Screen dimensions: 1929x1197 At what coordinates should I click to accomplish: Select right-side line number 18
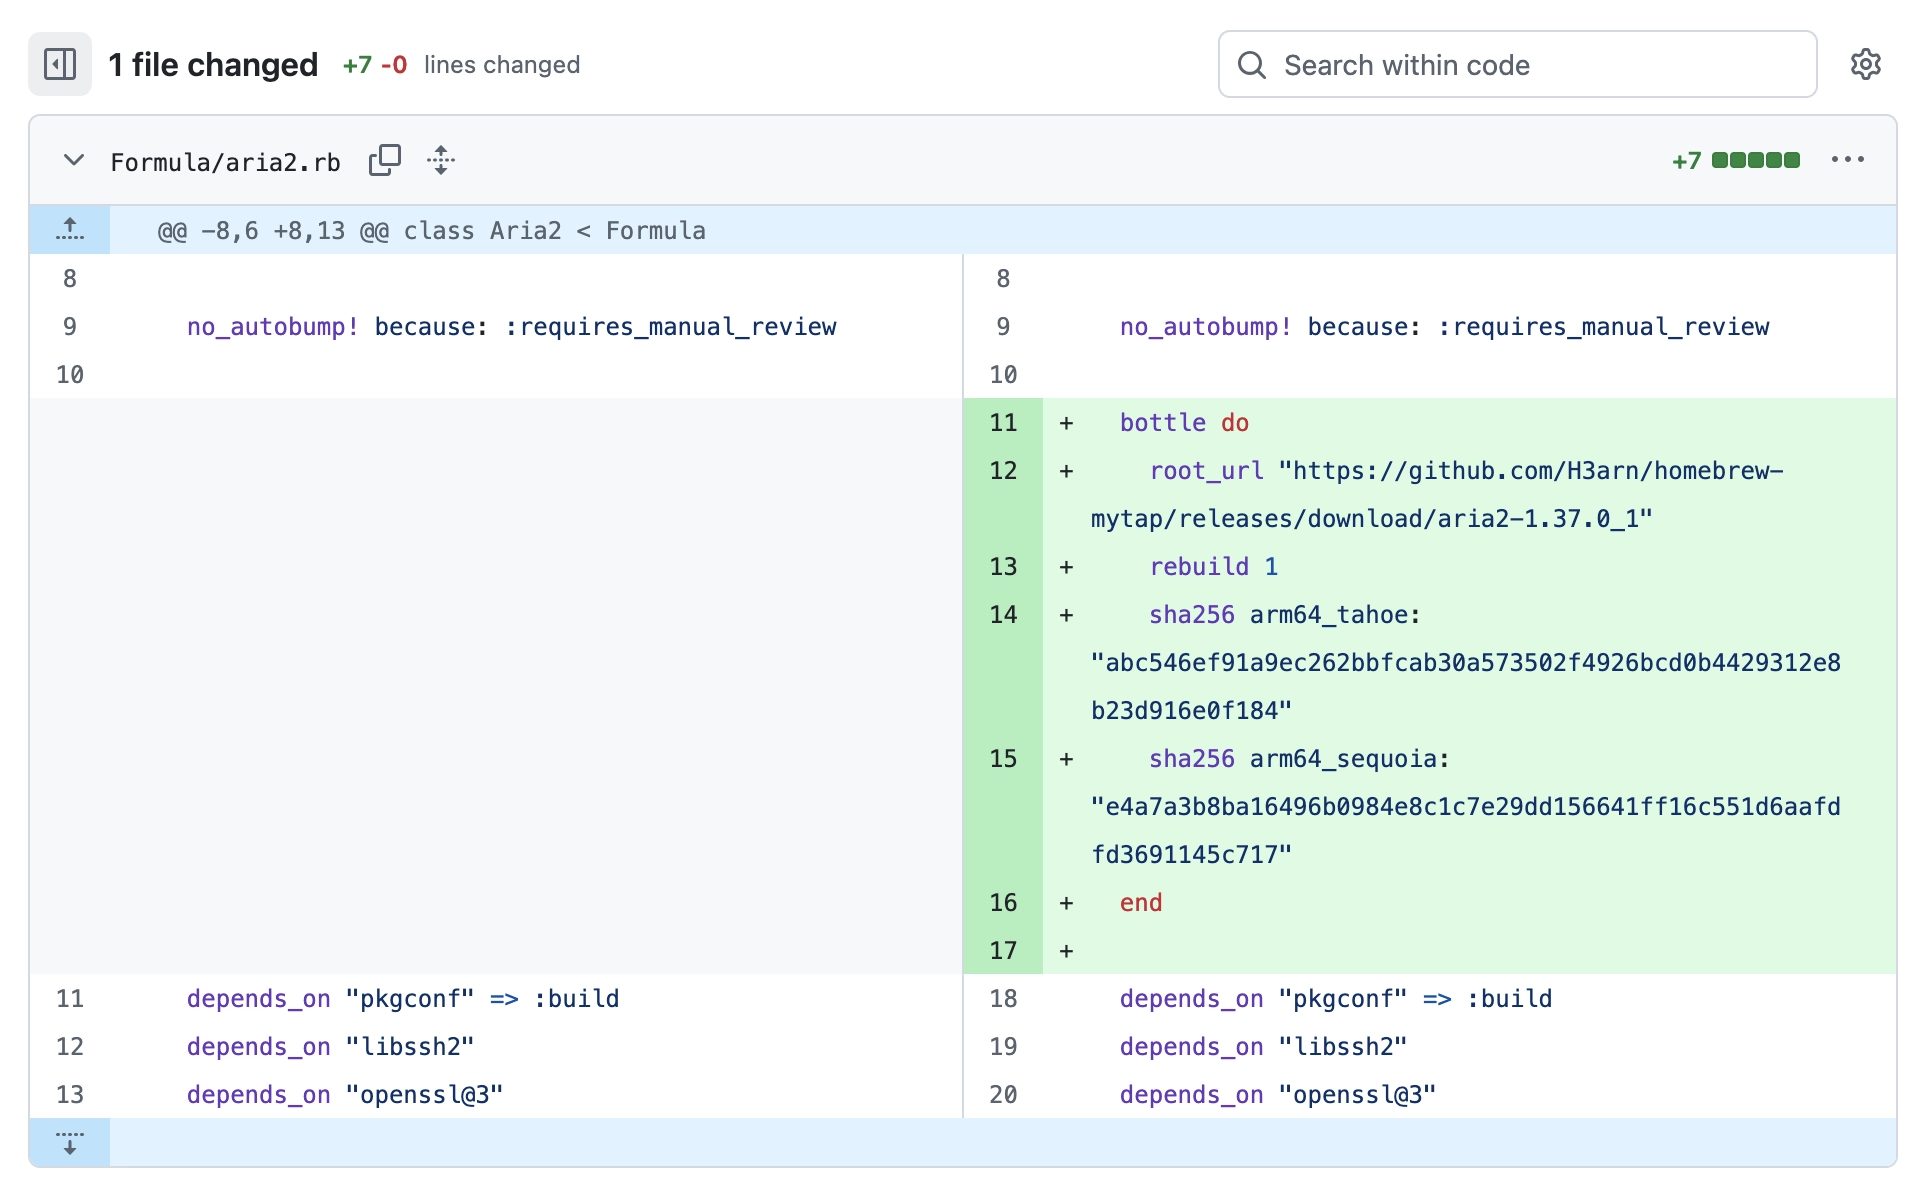click(x=1003, y=999)
